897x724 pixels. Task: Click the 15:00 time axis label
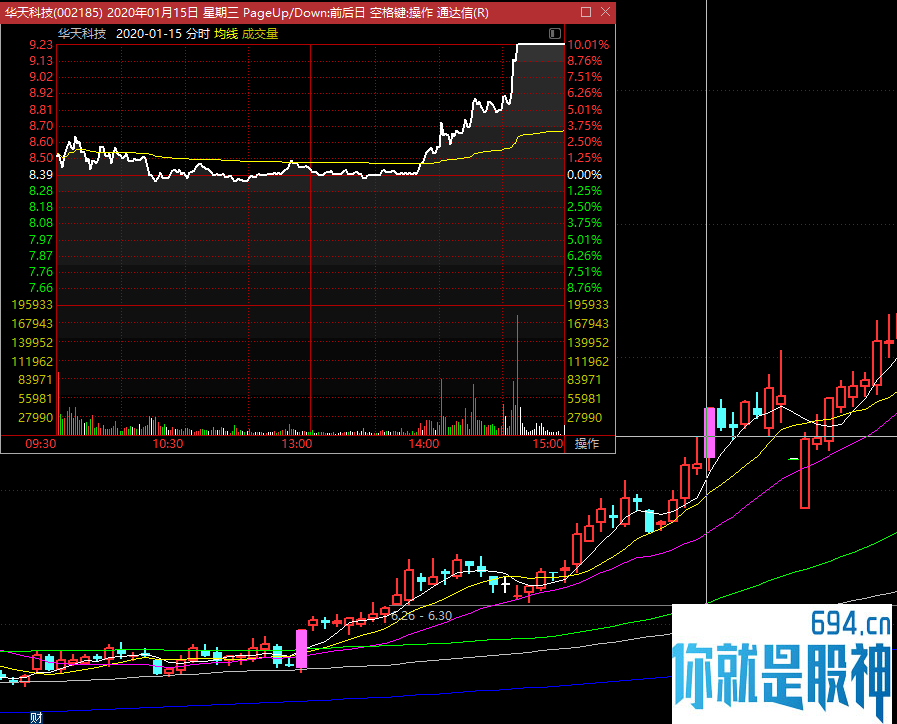[548, 444]
